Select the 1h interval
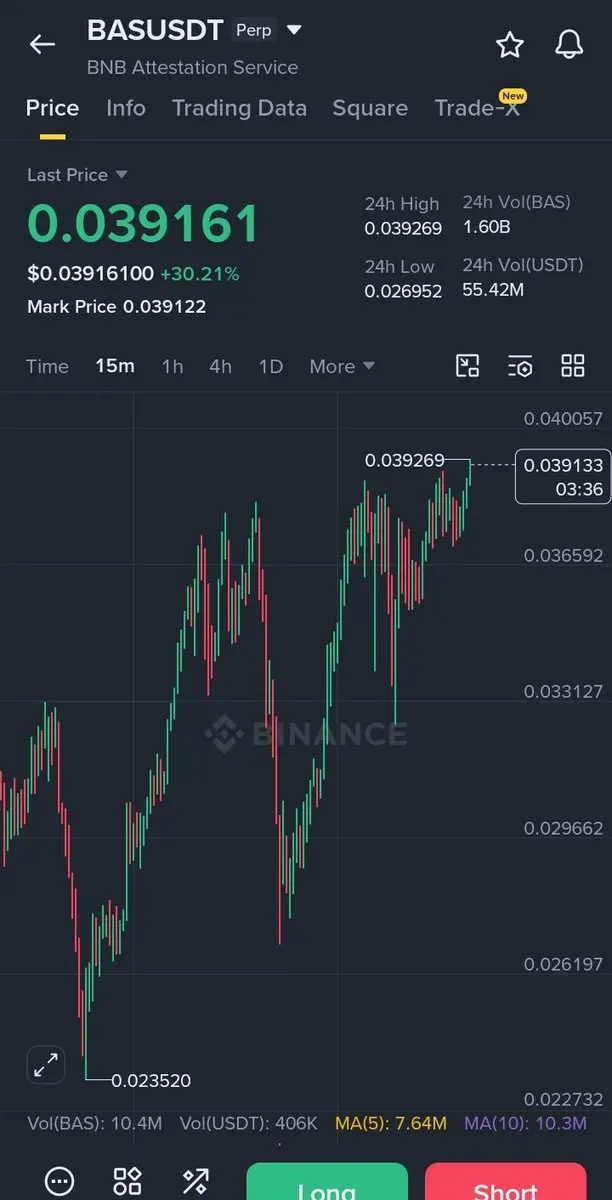612x1200 pixels. pos(172,366)
